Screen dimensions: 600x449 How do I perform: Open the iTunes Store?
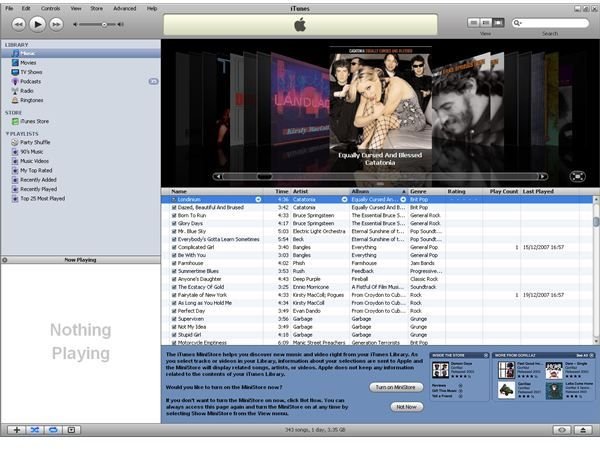click(80, 121)
